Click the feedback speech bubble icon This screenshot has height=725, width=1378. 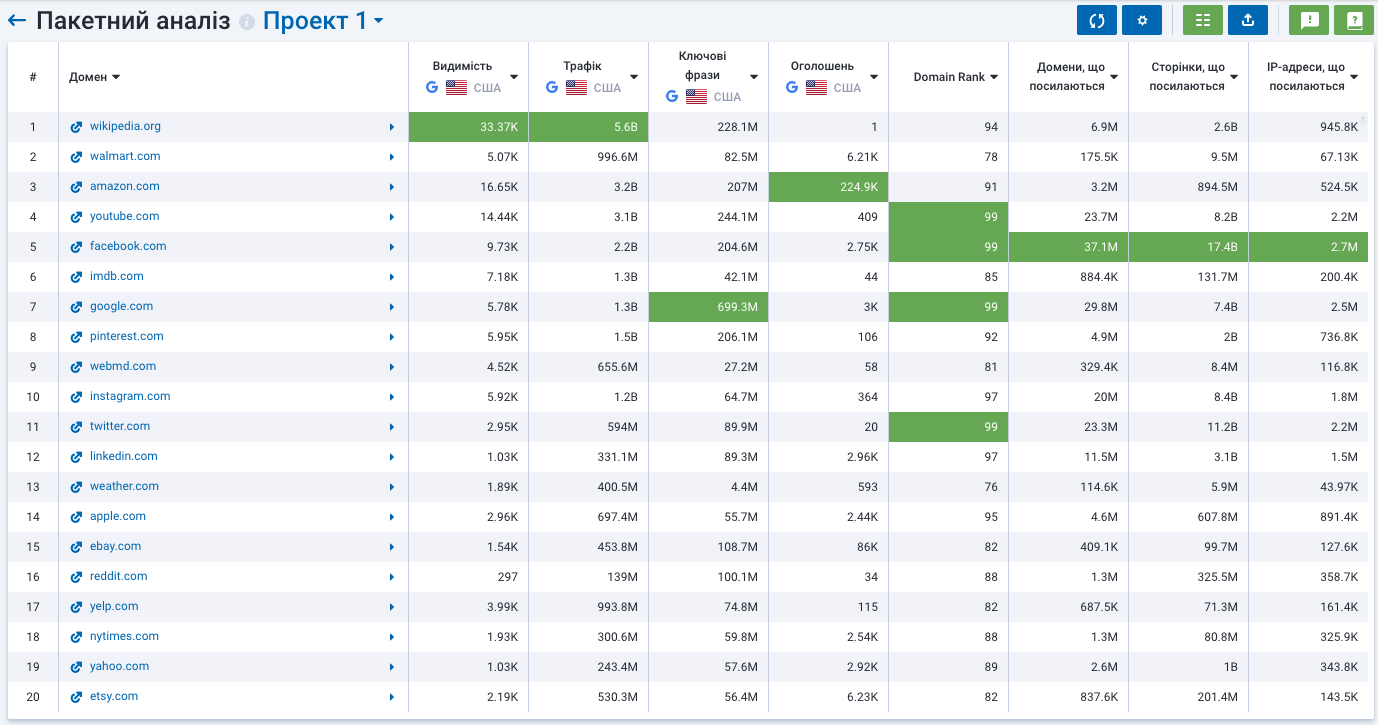pyautogui.click(x=1309, y=20)
